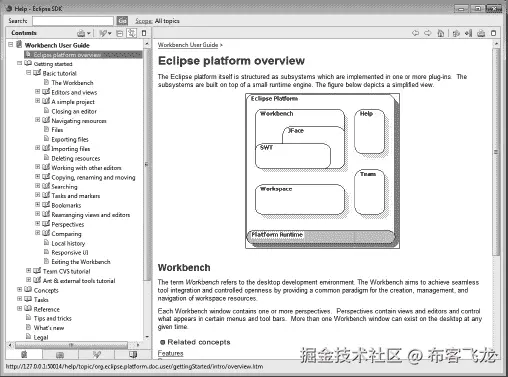Open the Legal topic

(41, 337)
